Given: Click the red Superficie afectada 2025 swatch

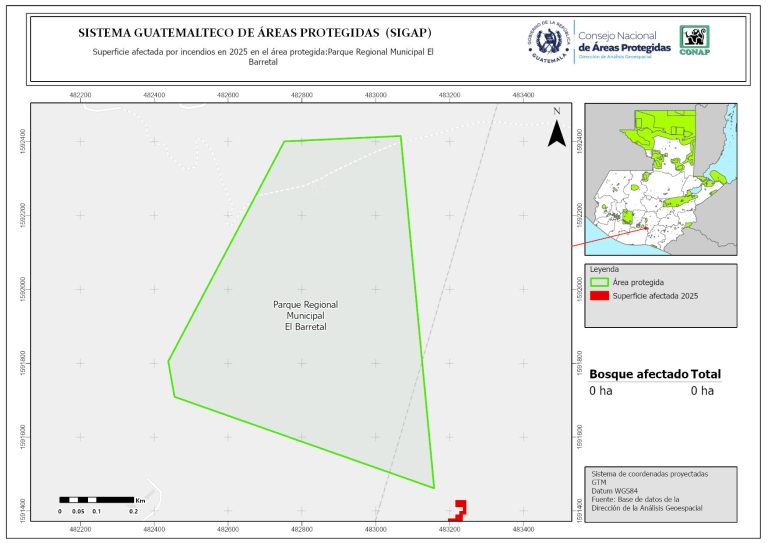Looking at the screenshot, I should coord(599,296).
